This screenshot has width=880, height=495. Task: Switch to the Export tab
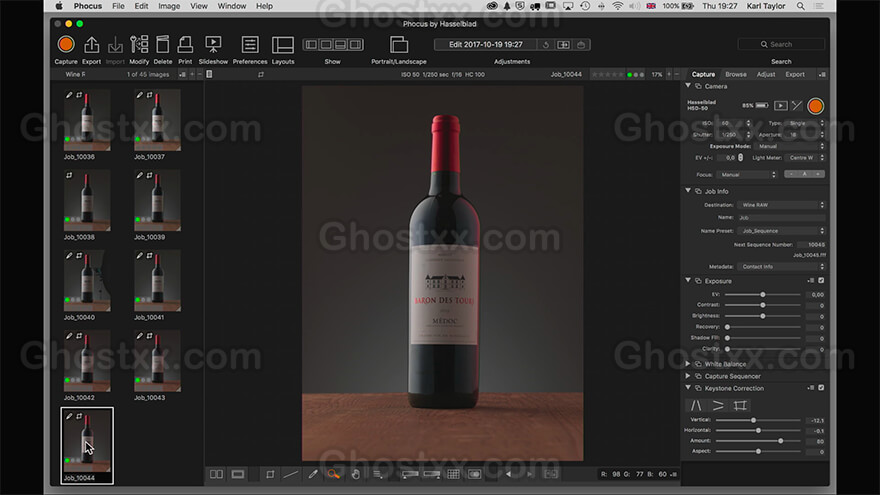(795, 74)
